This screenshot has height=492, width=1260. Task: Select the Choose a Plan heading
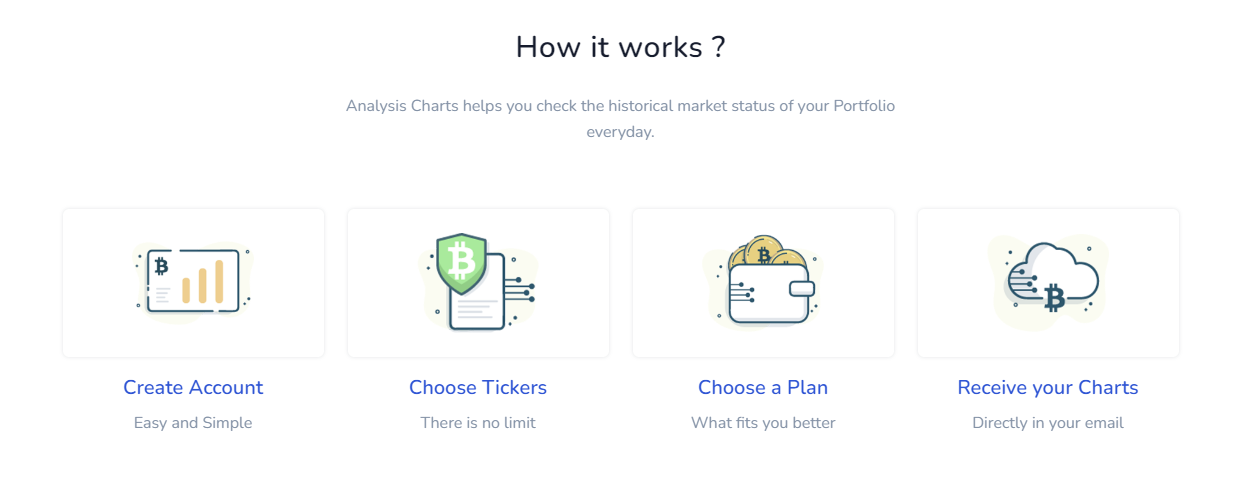coord(763,387)
